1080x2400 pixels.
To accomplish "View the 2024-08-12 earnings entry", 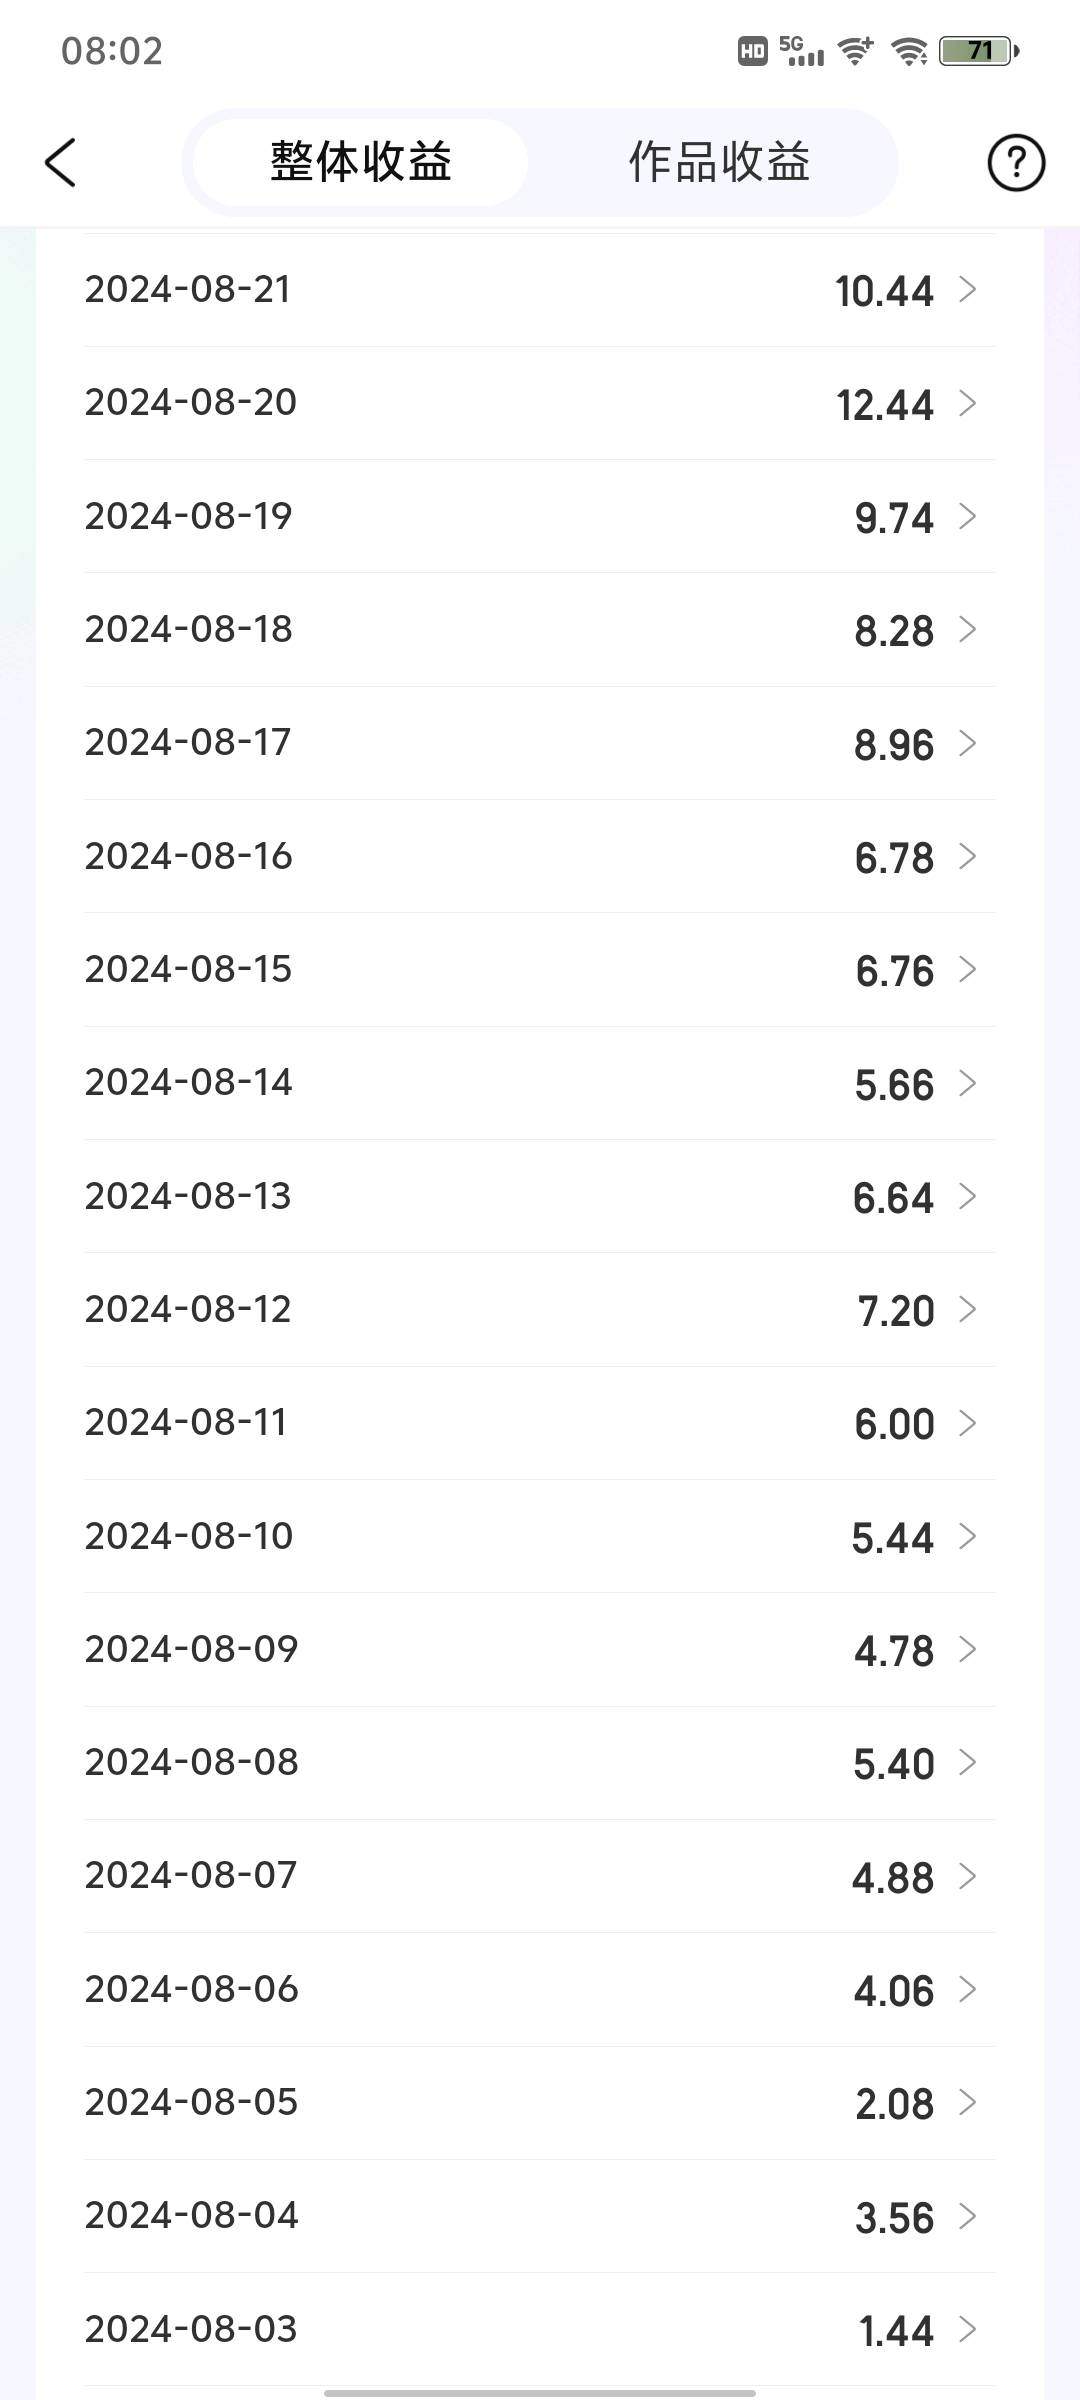I will click(x=540, y=1310).
